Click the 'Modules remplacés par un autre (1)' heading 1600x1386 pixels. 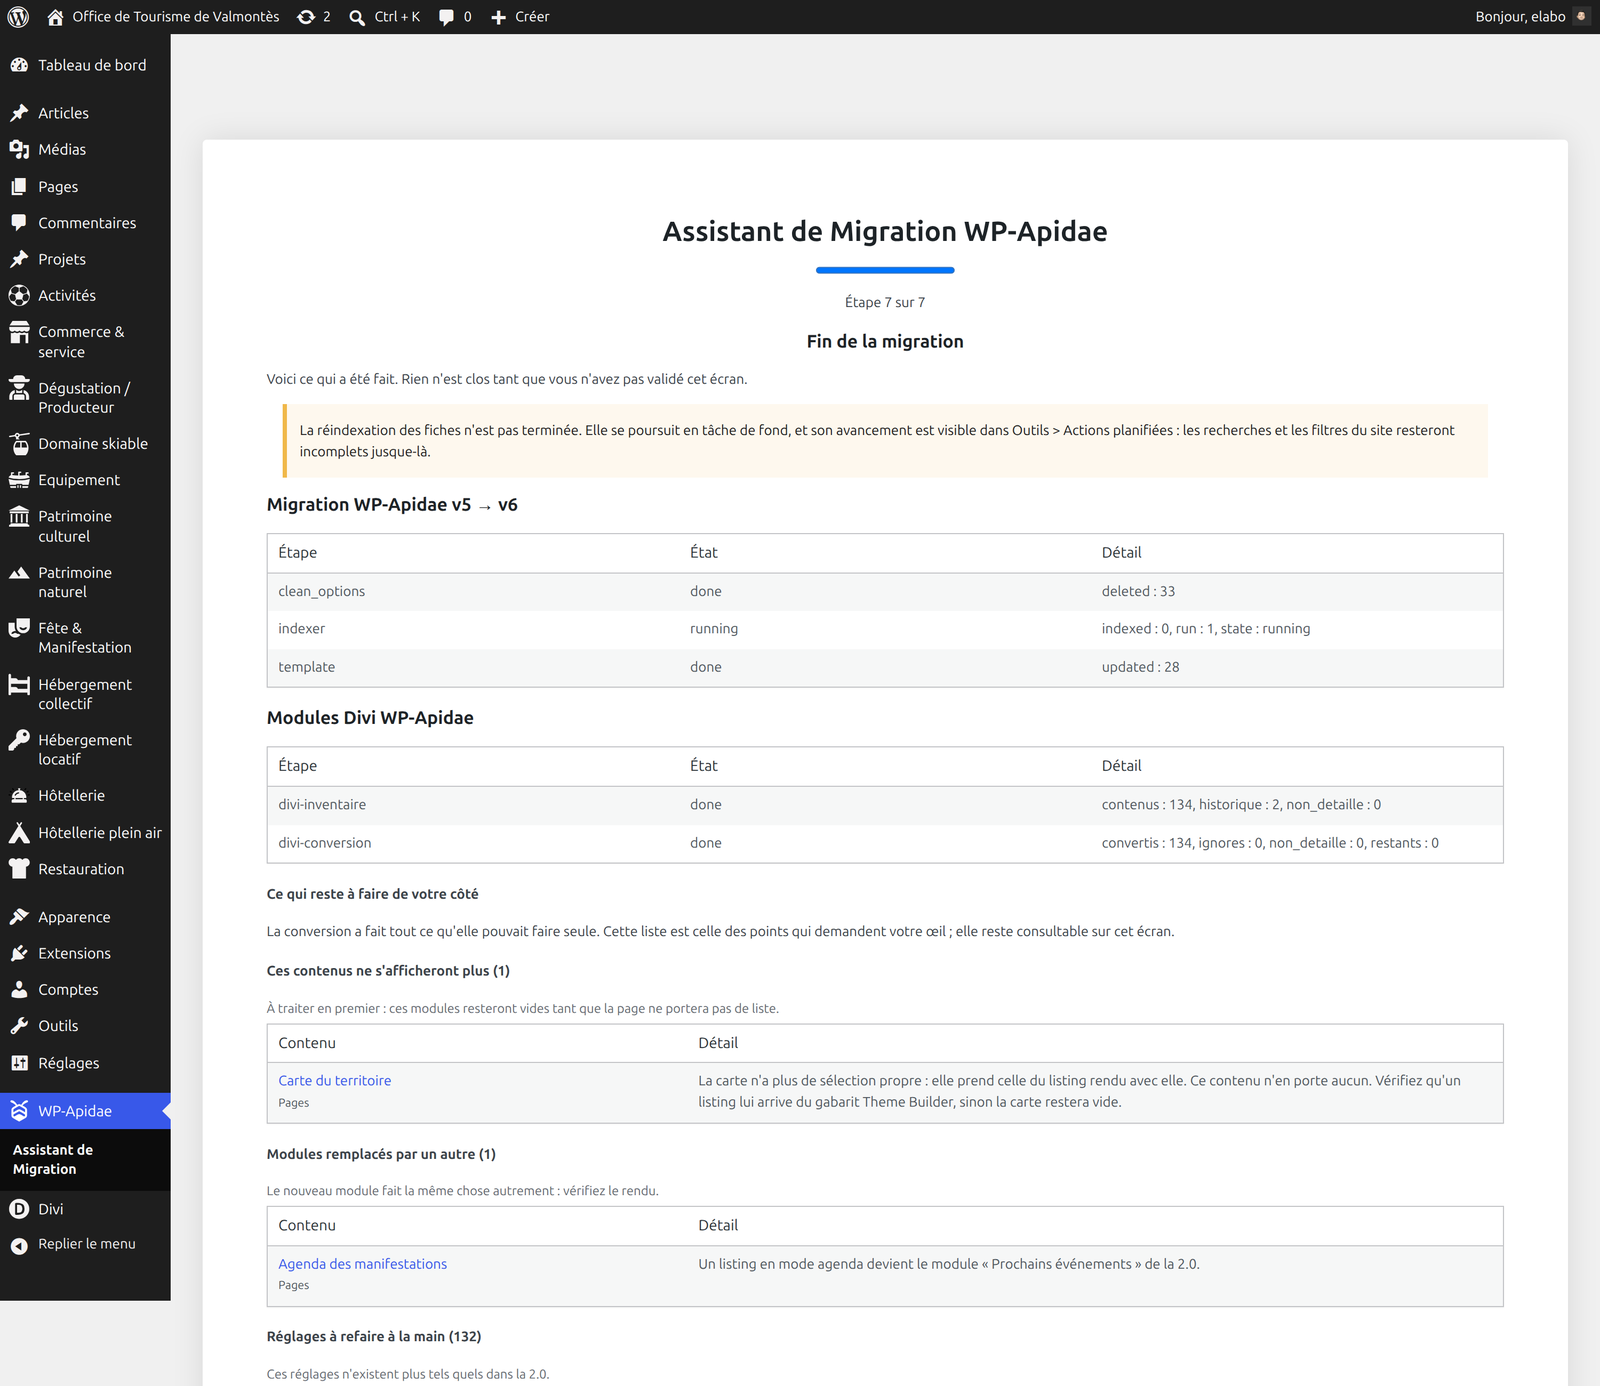[381, 1154]
